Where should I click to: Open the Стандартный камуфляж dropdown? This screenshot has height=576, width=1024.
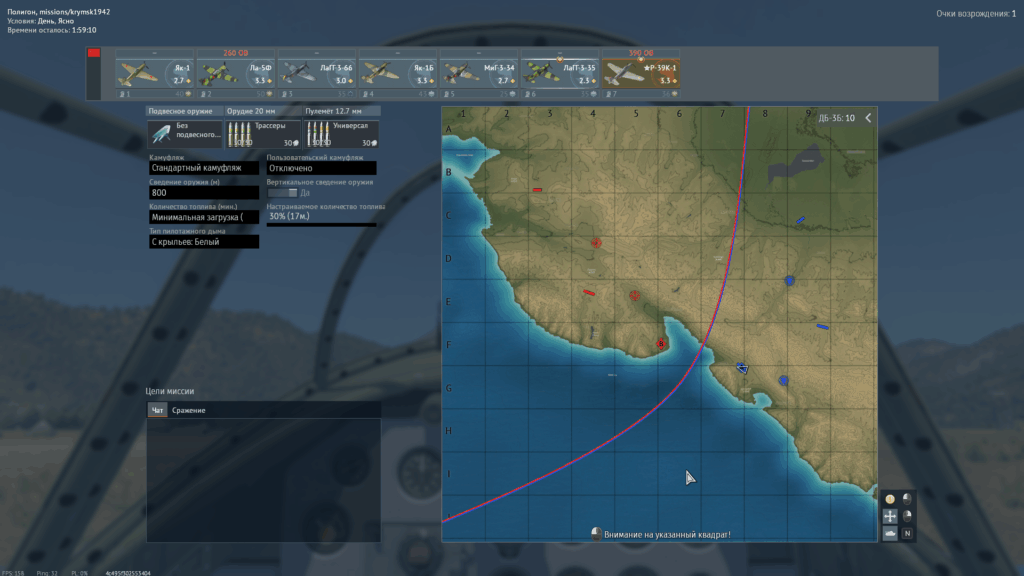point(204,168)
